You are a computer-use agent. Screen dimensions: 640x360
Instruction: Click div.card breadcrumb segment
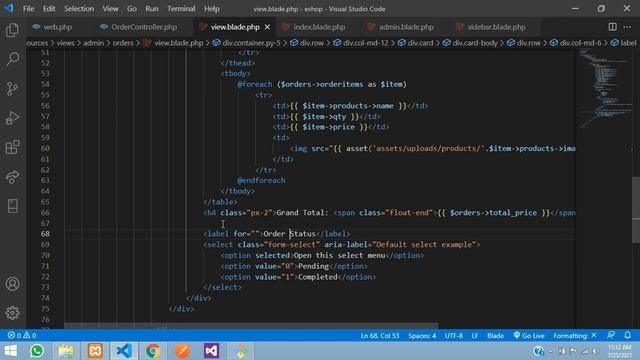pyautogui.click(x=420, y=43)
